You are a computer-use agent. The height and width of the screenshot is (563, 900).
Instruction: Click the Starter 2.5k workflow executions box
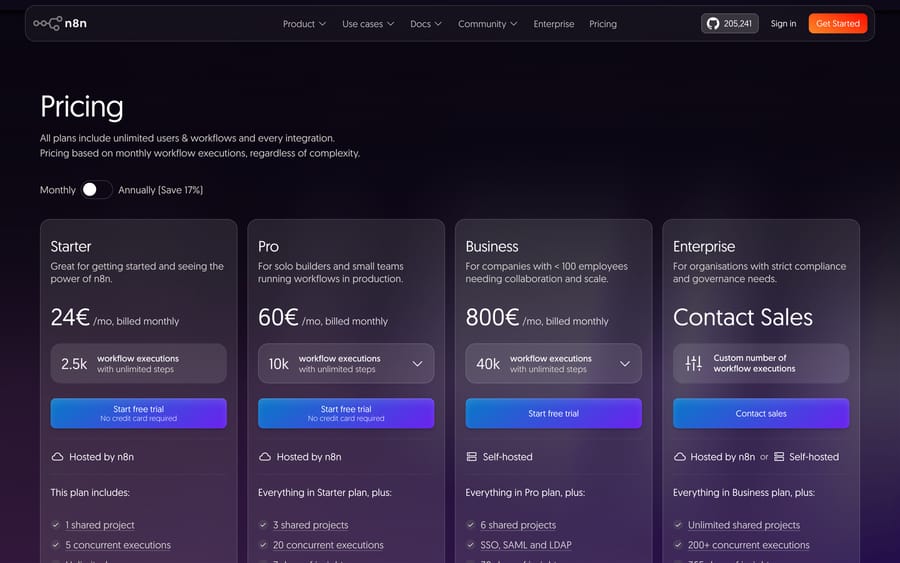click(138, 363)
